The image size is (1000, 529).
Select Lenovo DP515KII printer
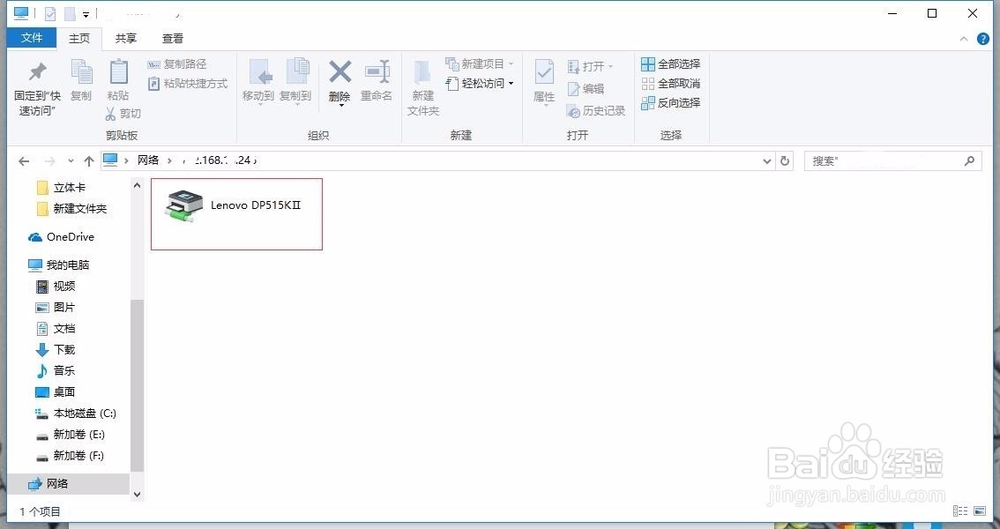tap(237, 214)
